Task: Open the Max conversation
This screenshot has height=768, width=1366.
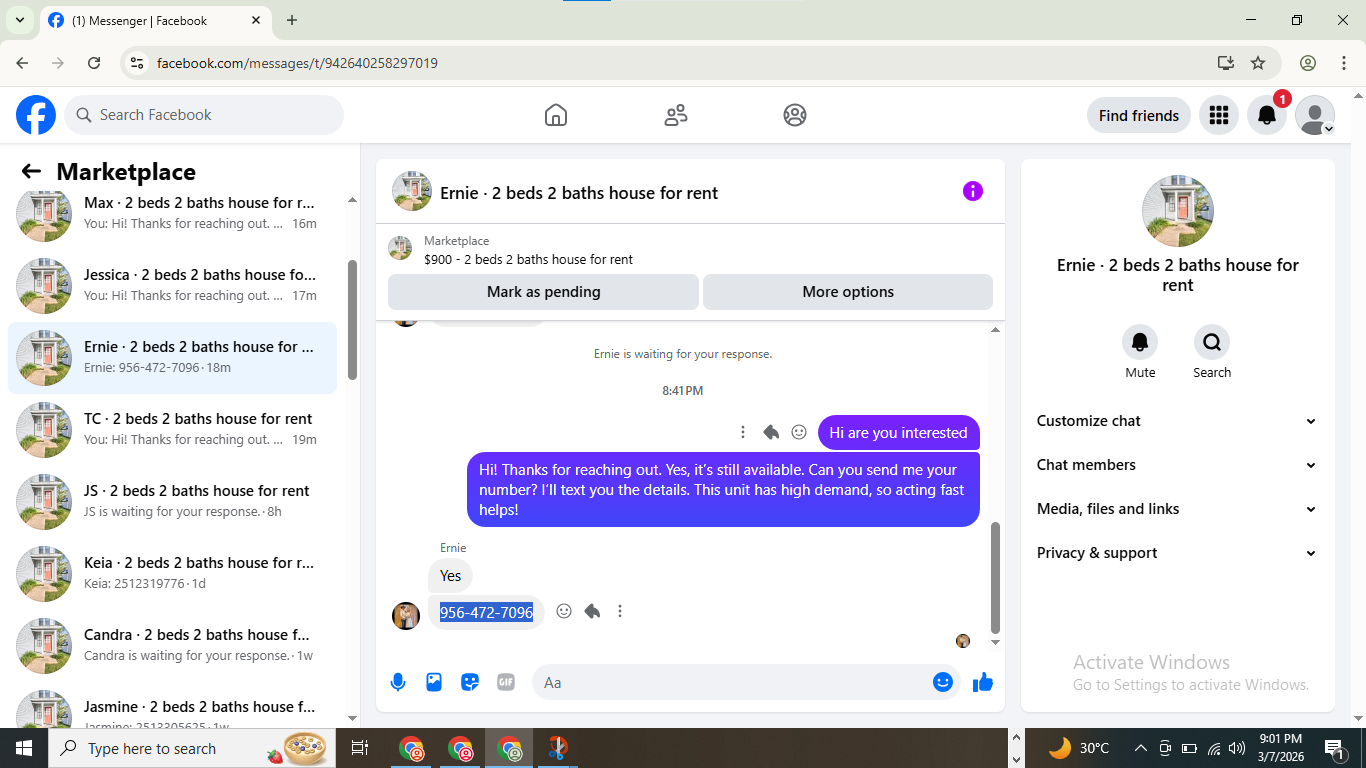Action: tap(172, 213)
